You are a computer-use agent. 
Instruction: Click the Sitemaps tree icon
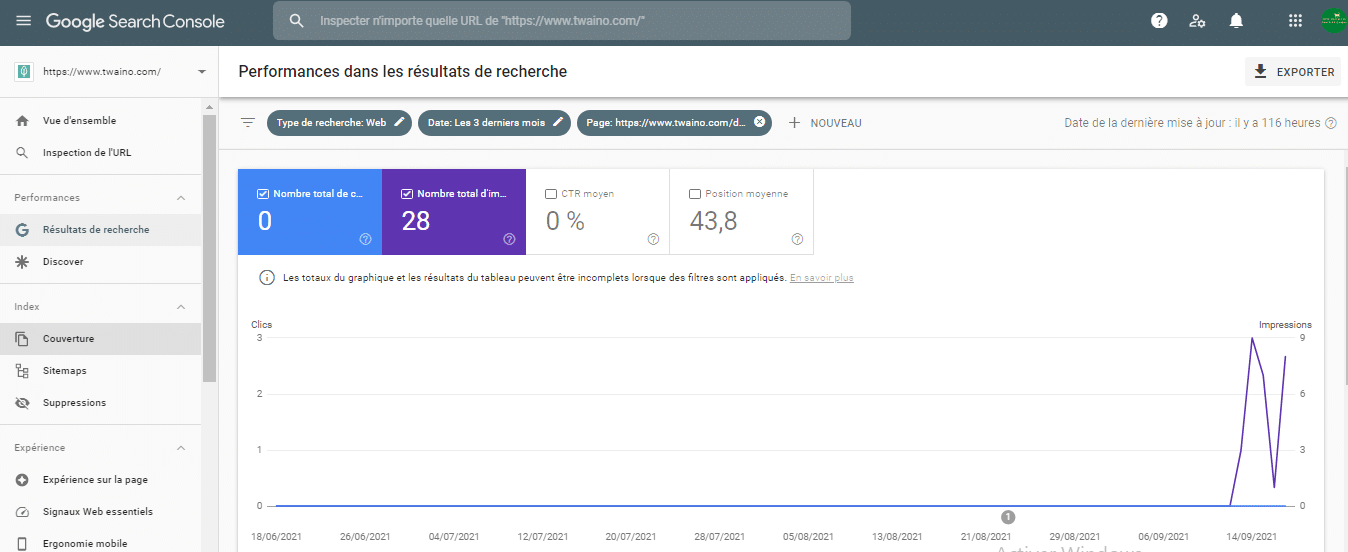pyautogui.click(x=22, y=371)
